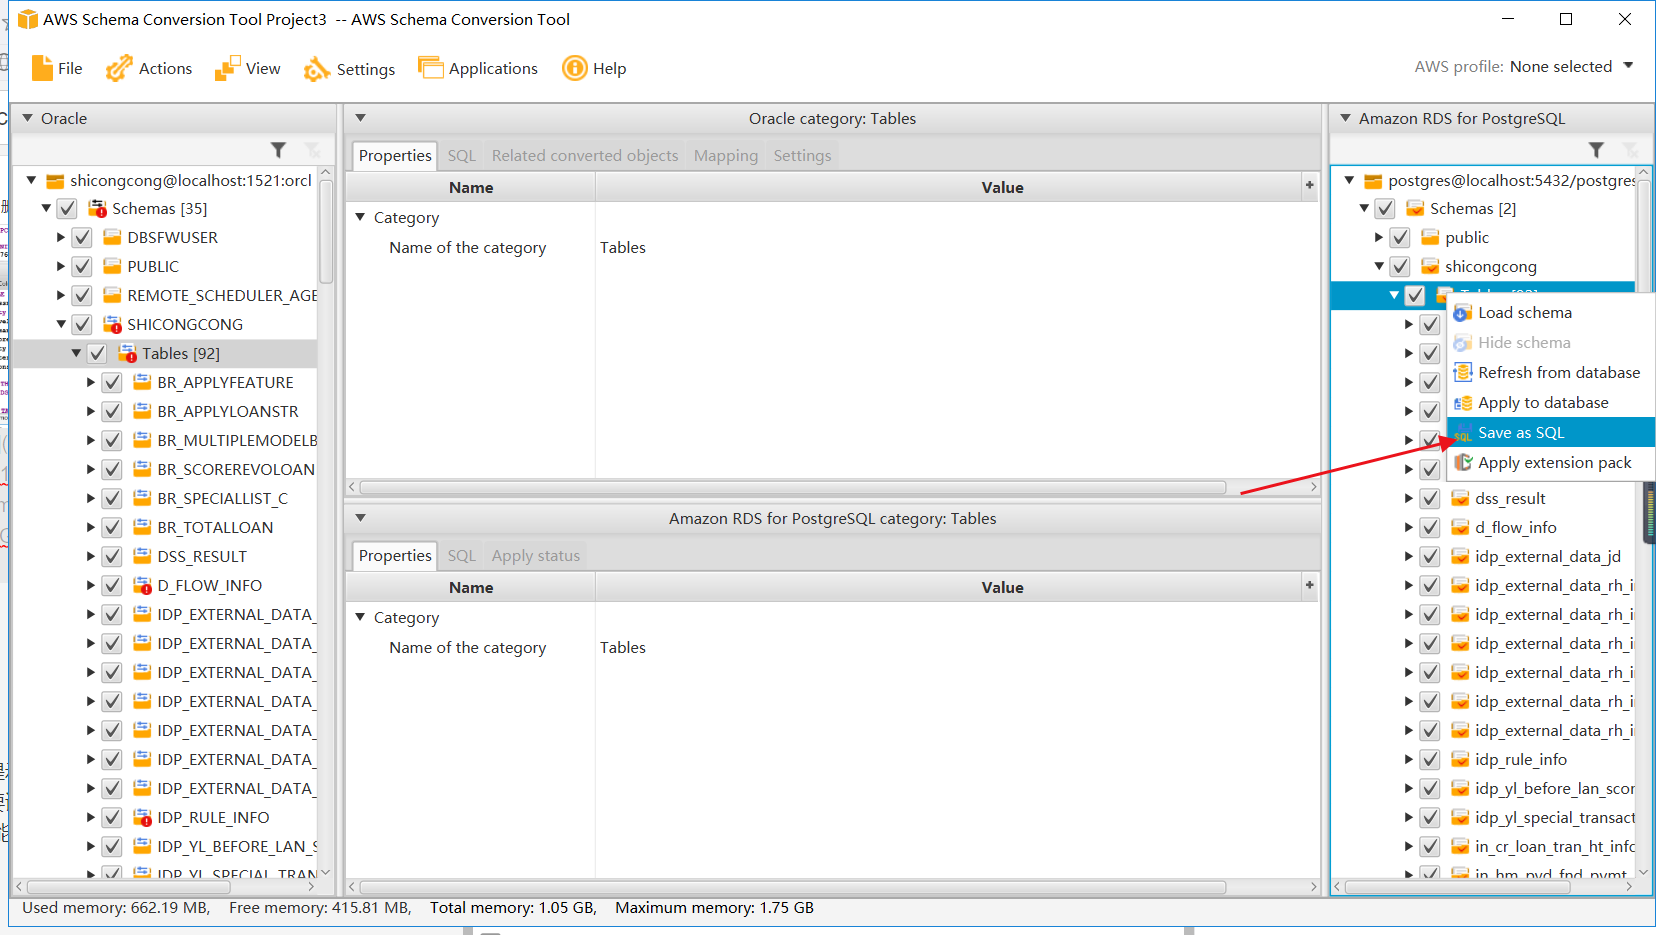Click the Load schema icon
This screenshot has height=935, width=1664.
coord(1462,313)
